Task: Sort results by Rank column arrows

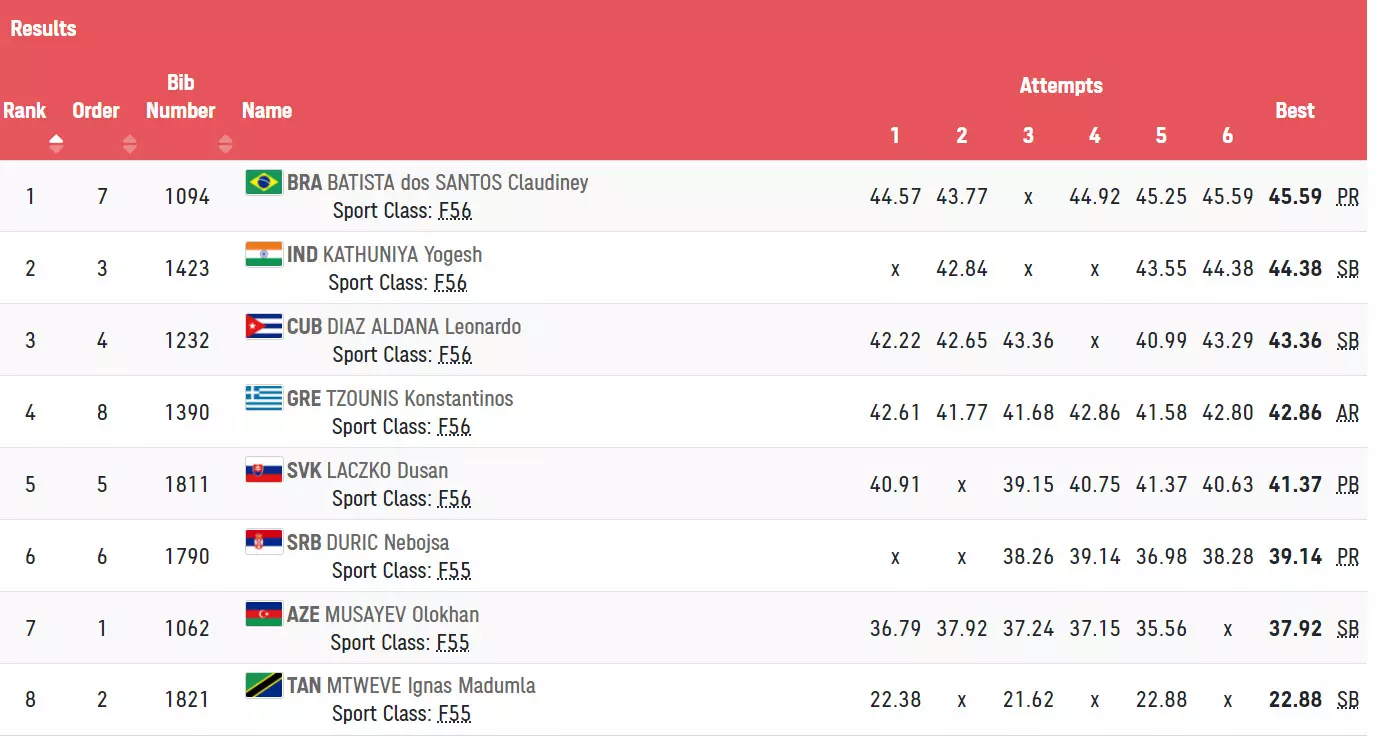Action: 56,145
